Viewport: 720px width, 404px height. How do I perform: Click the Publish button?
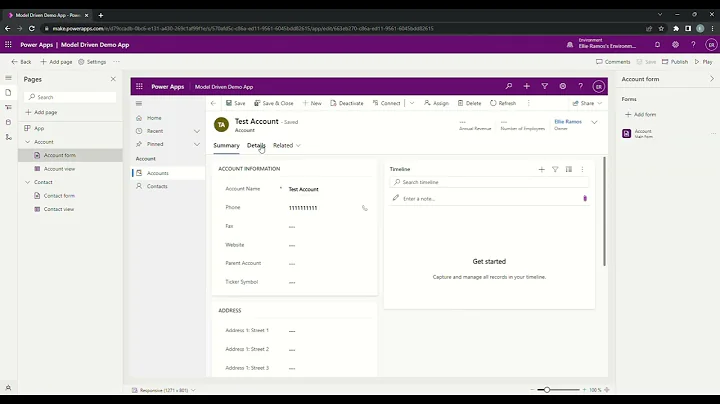(x=675, y=62)
